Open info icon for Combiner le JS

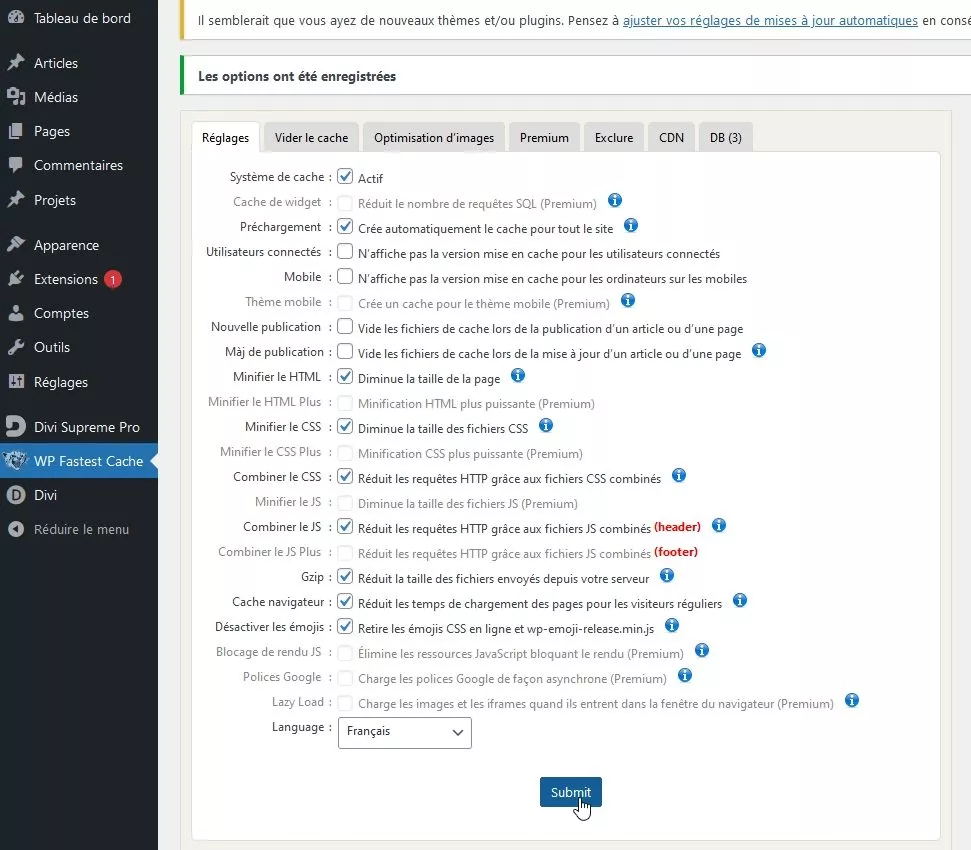[x=718, y=526]
